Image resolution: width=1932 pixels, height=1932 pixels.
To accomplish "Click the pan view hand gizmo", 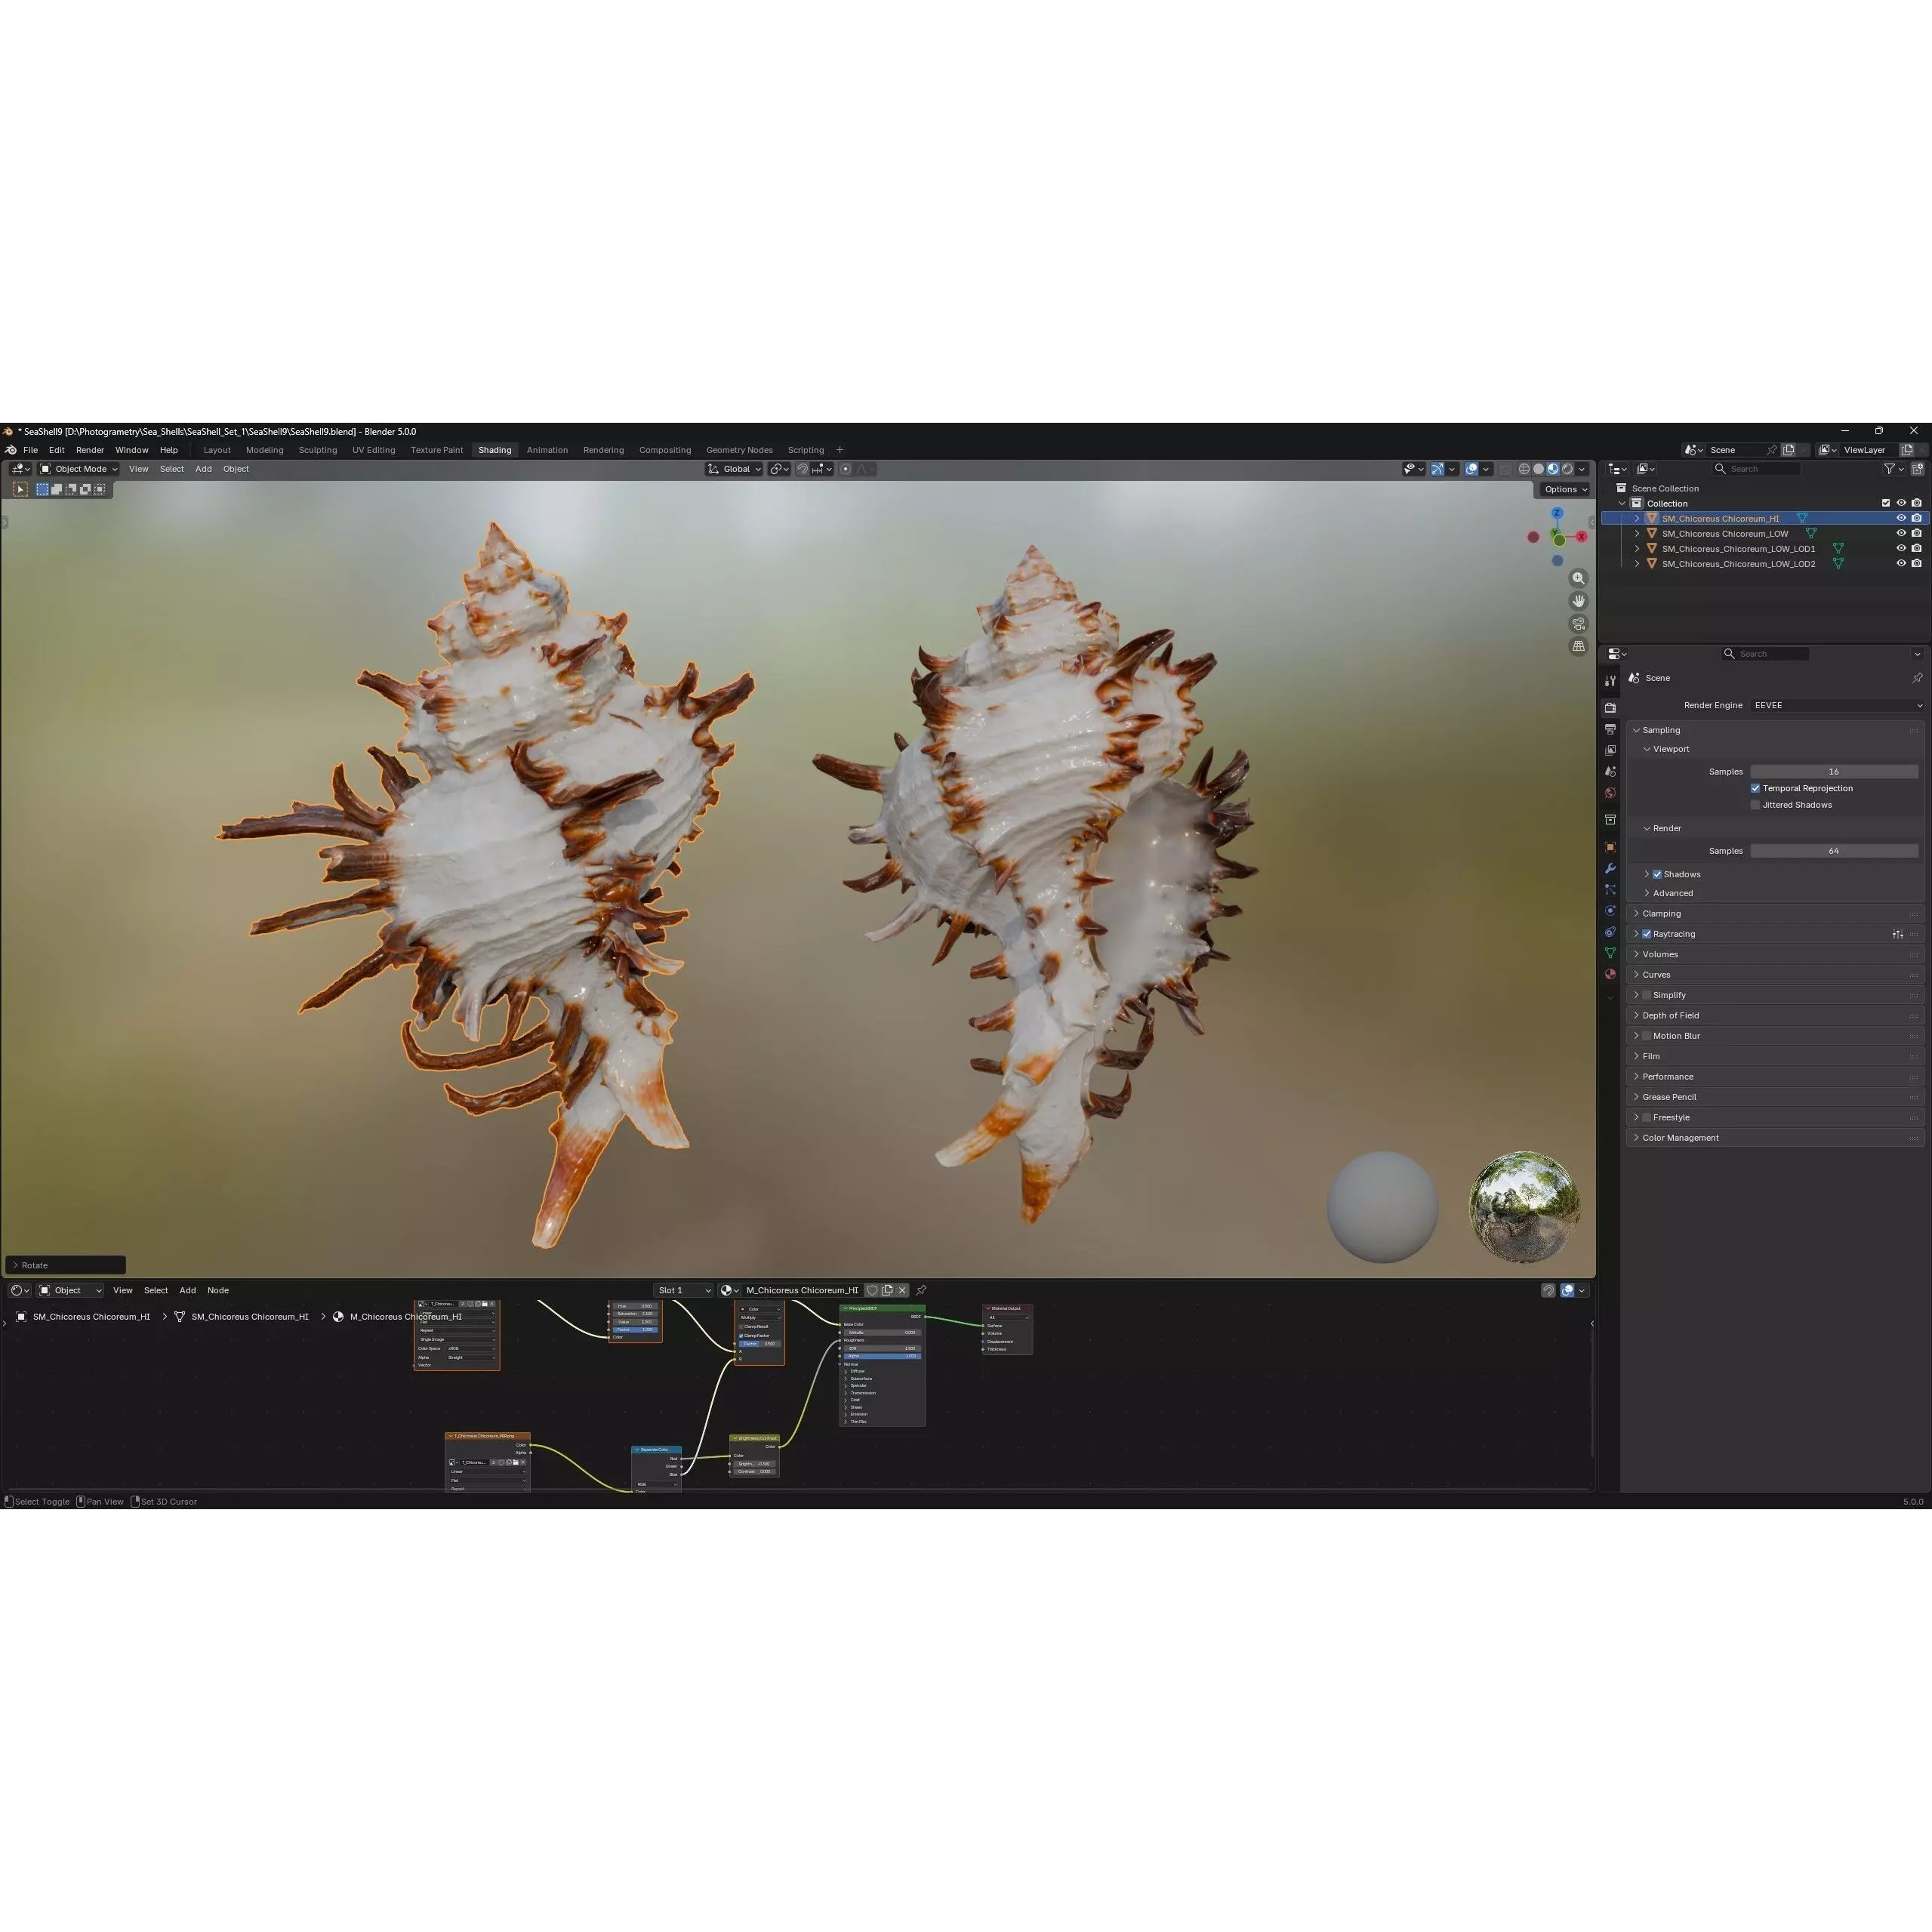I will [x=1578, y=601].
